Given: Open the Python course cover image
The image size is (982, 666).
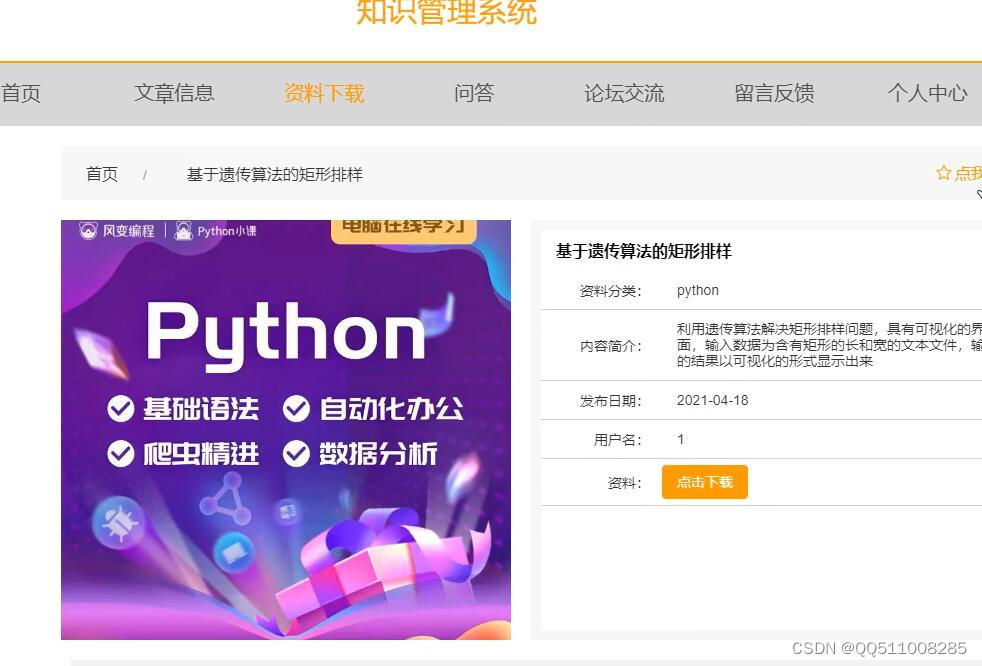Looking at the screenshot, I should [286, 430].
